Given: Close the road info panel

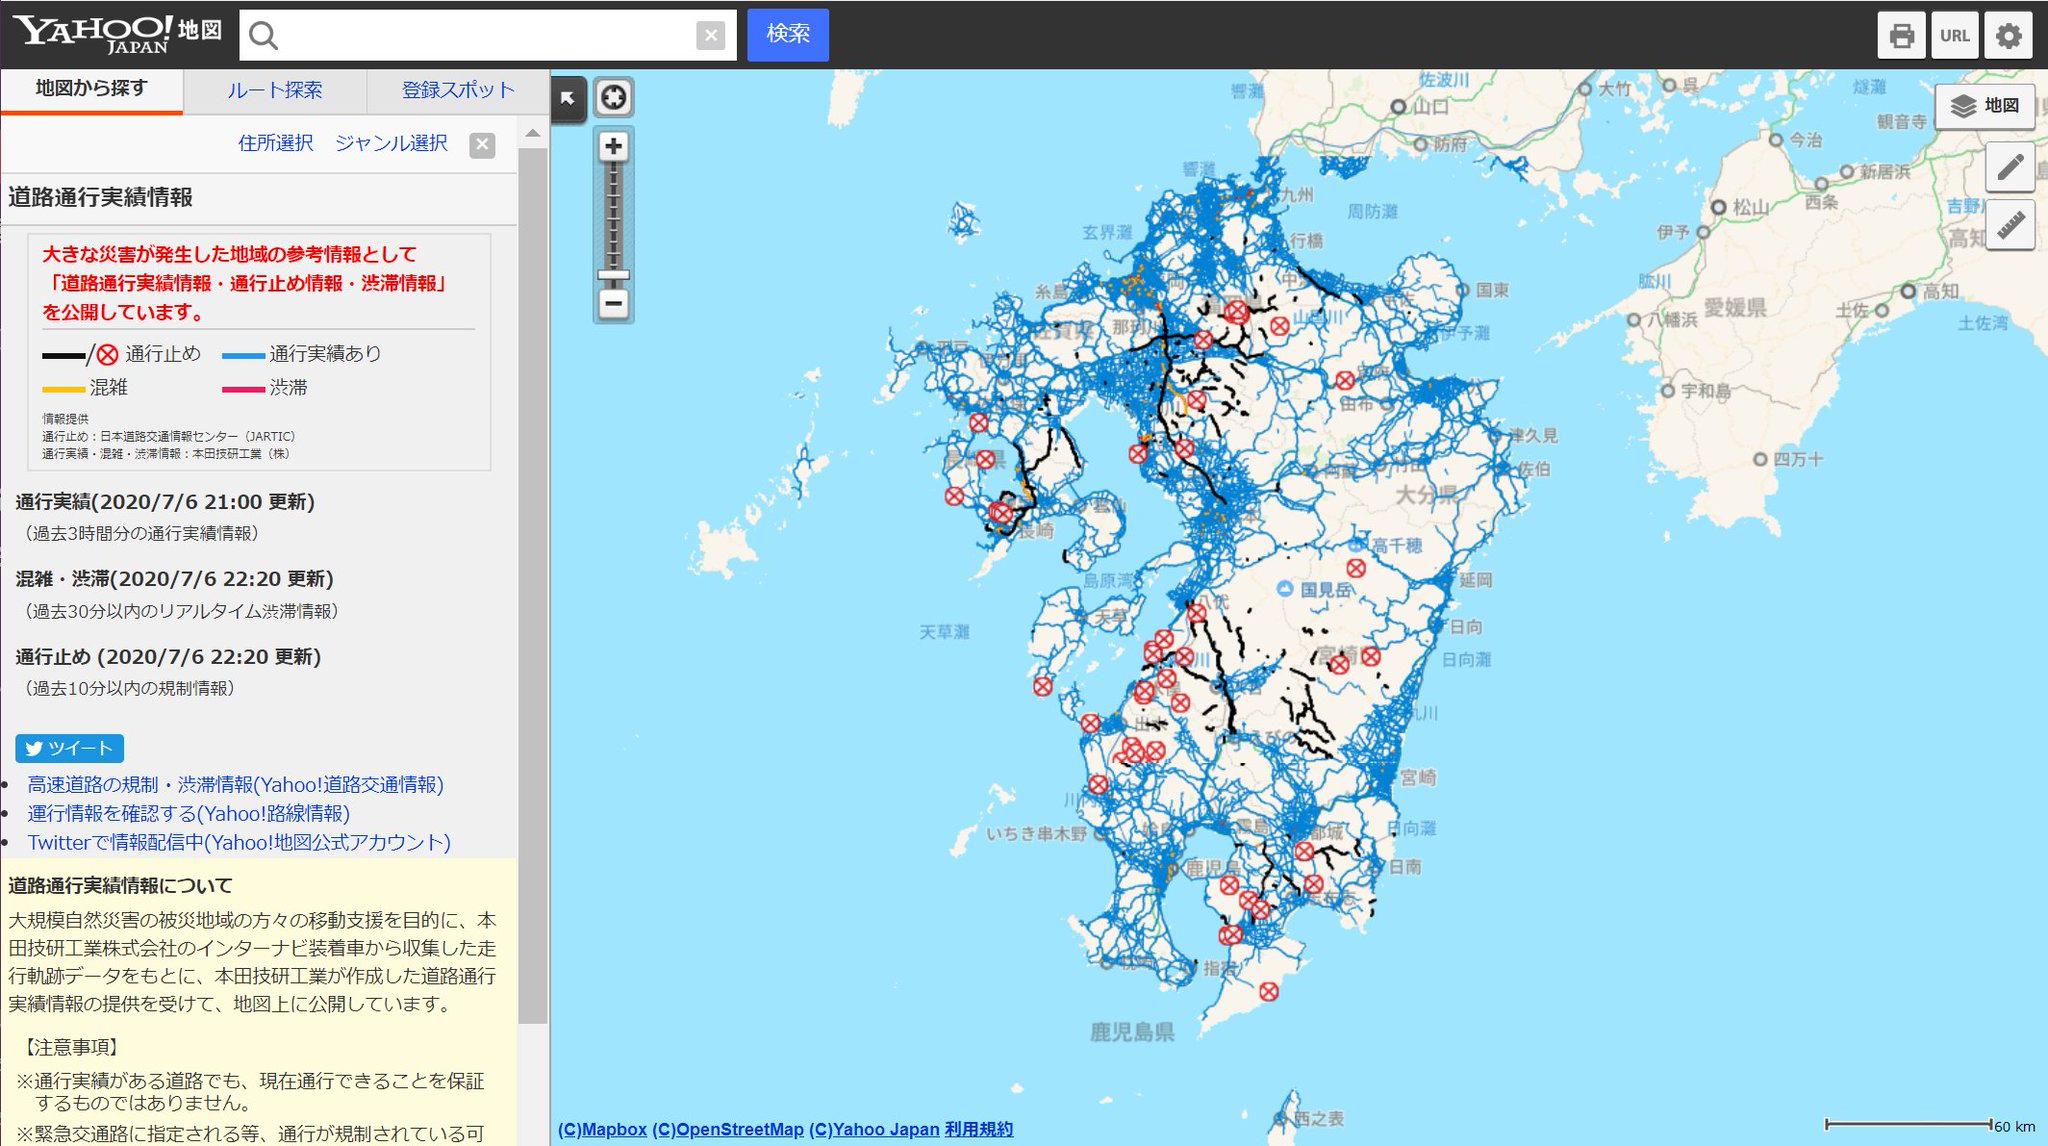Looking at the screenshot, I should pyautogui.click(x=482, y=145).
